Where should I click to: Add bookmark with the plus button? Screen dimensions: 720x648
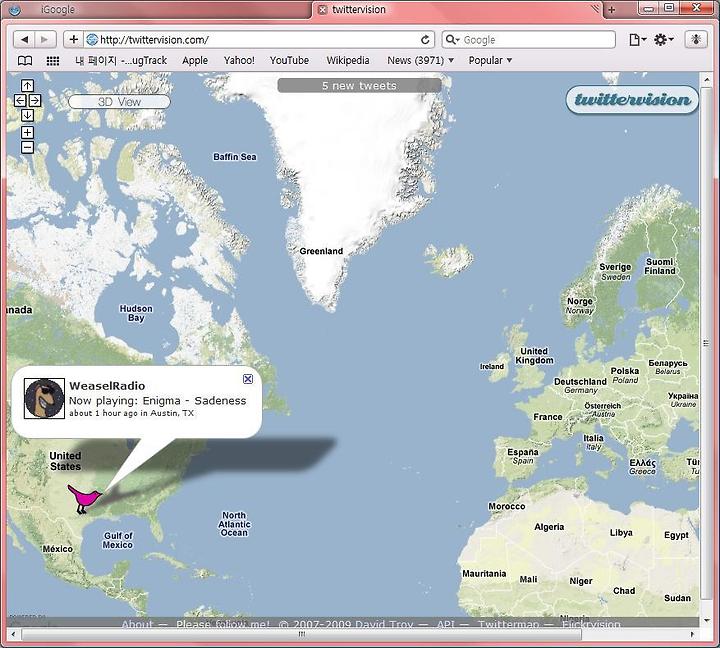(x=73, y=39)
